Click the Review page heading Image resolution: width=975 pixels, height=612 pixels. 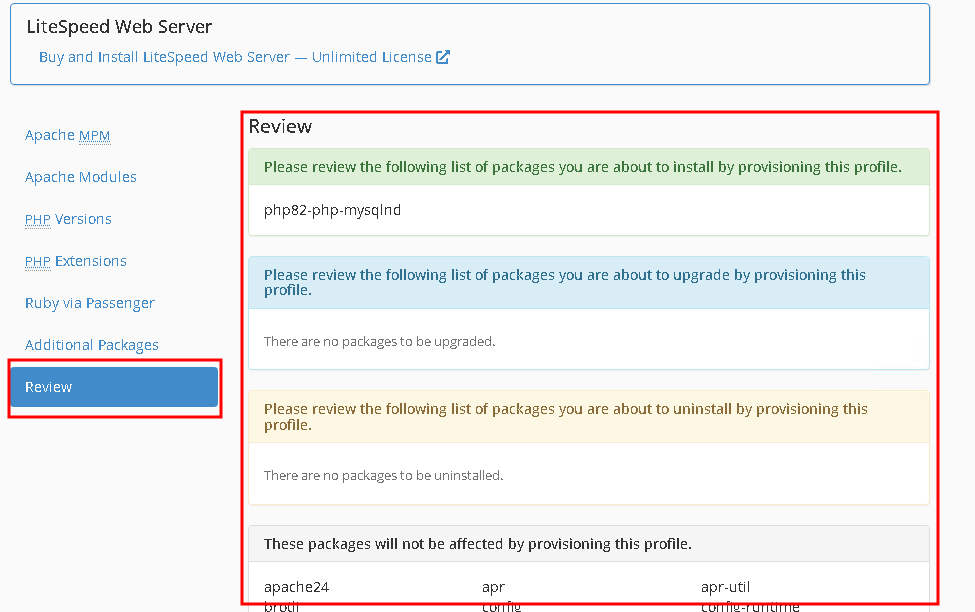point(280,126)
